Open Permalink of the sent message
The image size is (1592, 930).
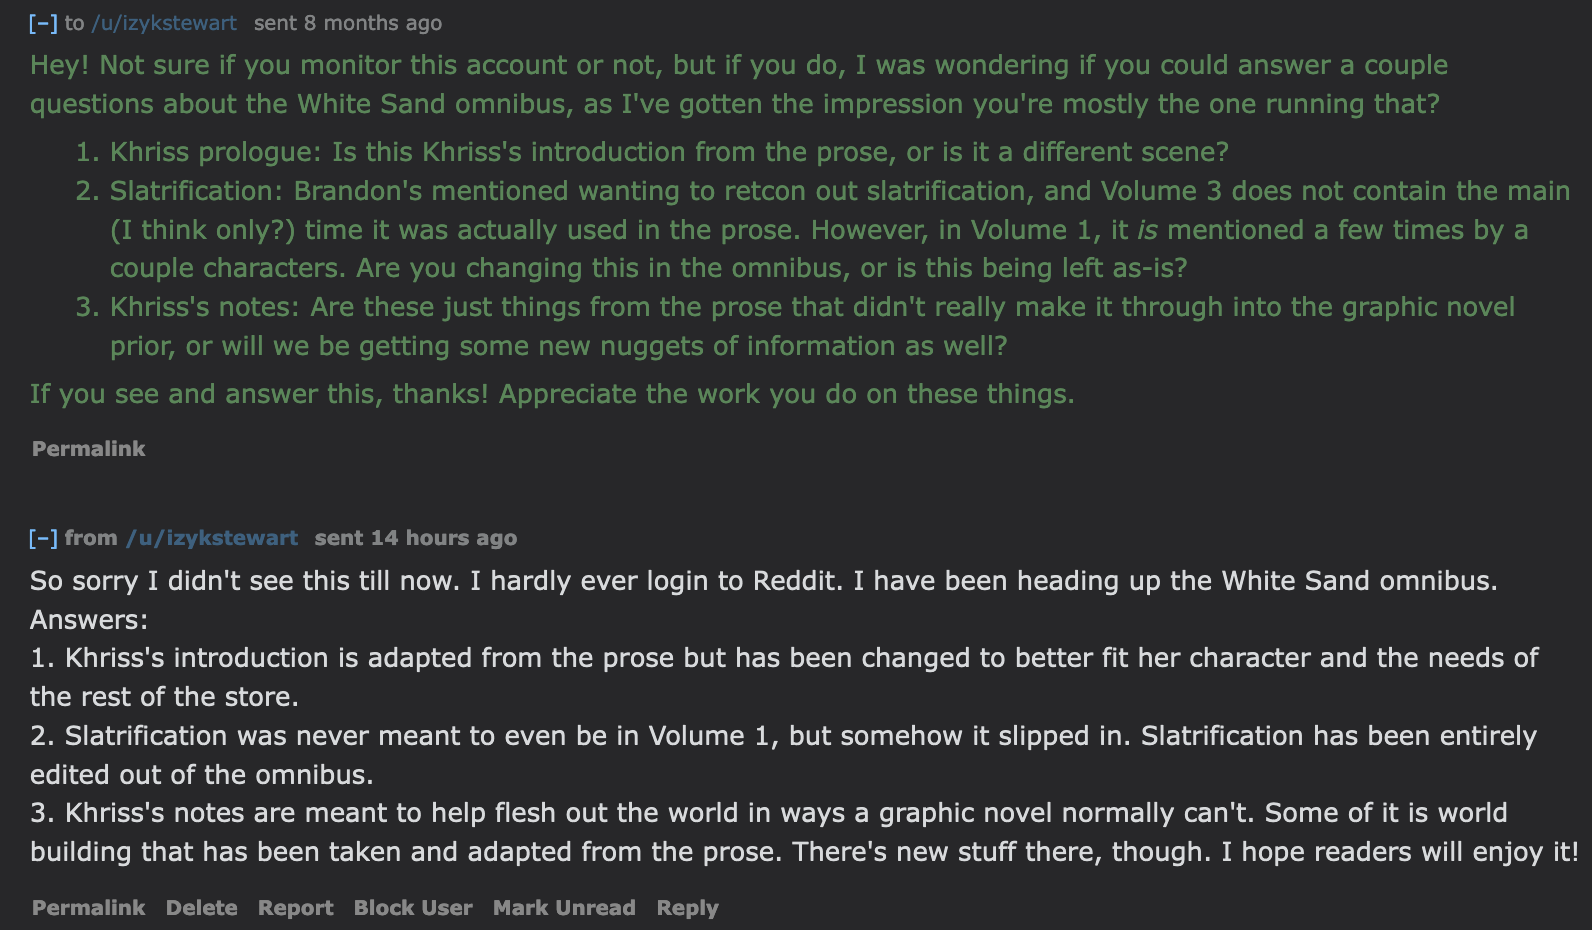89,449
